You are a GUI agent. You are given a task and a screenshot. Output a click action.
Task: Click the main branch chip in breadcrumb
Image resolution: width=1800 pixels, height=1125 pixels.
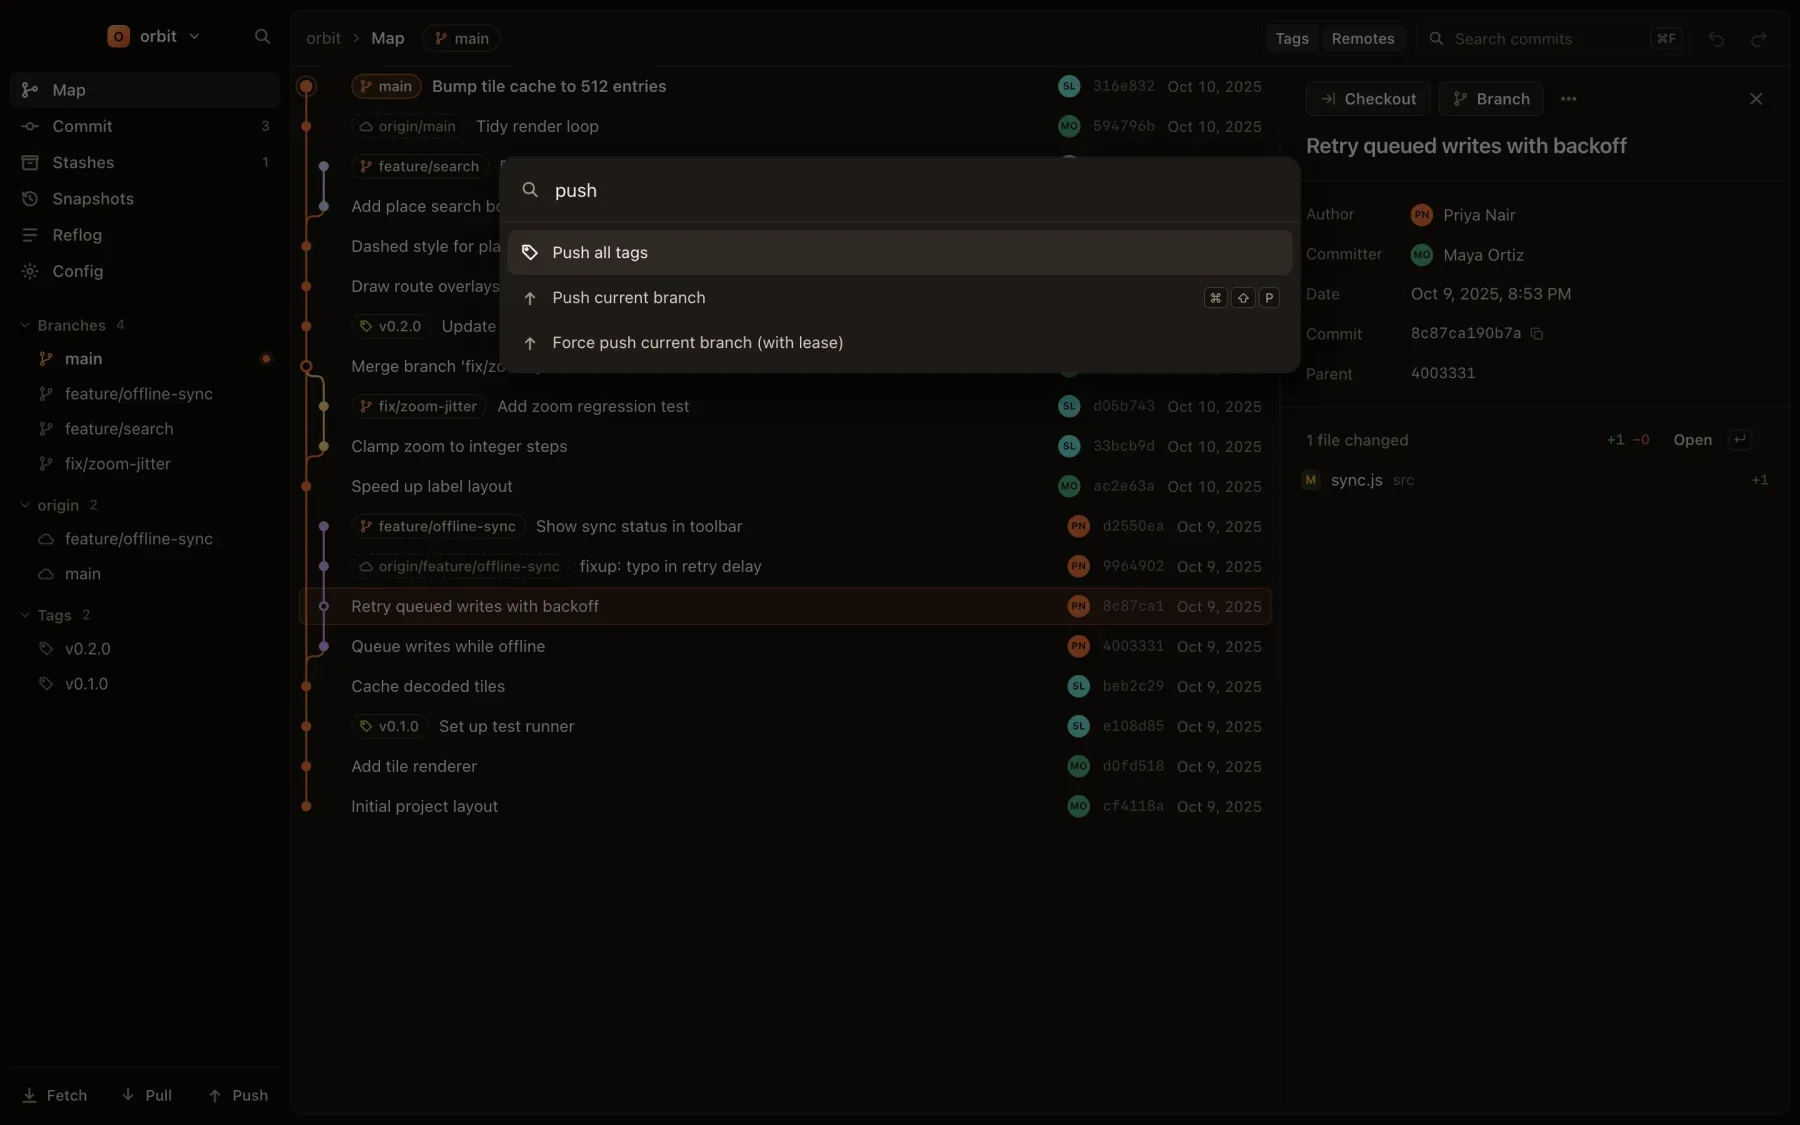pyautogui.click(x=461, y=38)
